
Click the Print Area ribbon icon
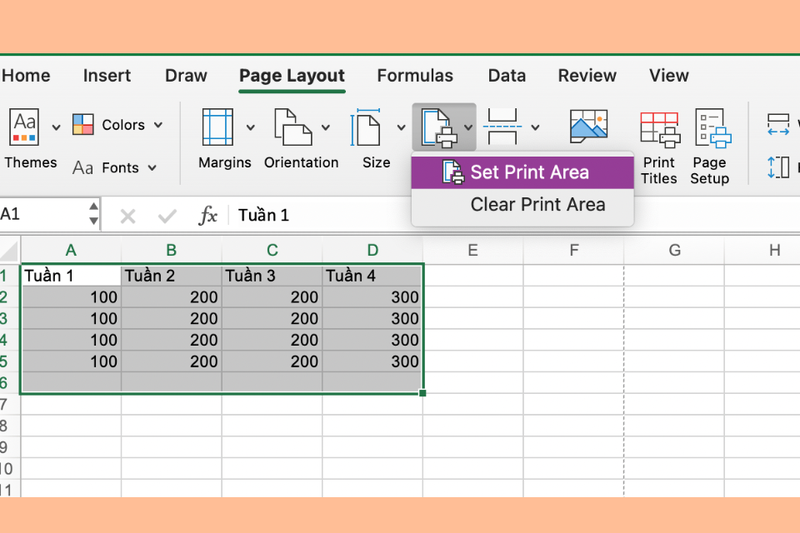(438, 128)
